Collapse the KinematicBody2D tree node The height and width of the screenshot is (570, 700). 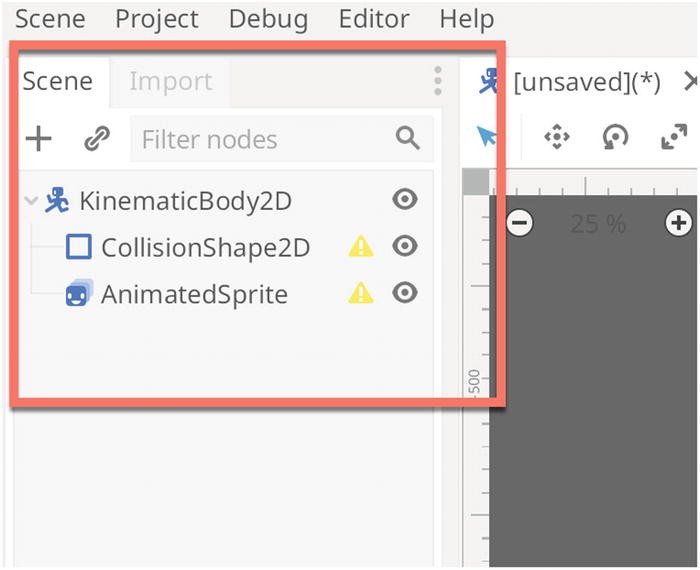[x=31, y=200]
